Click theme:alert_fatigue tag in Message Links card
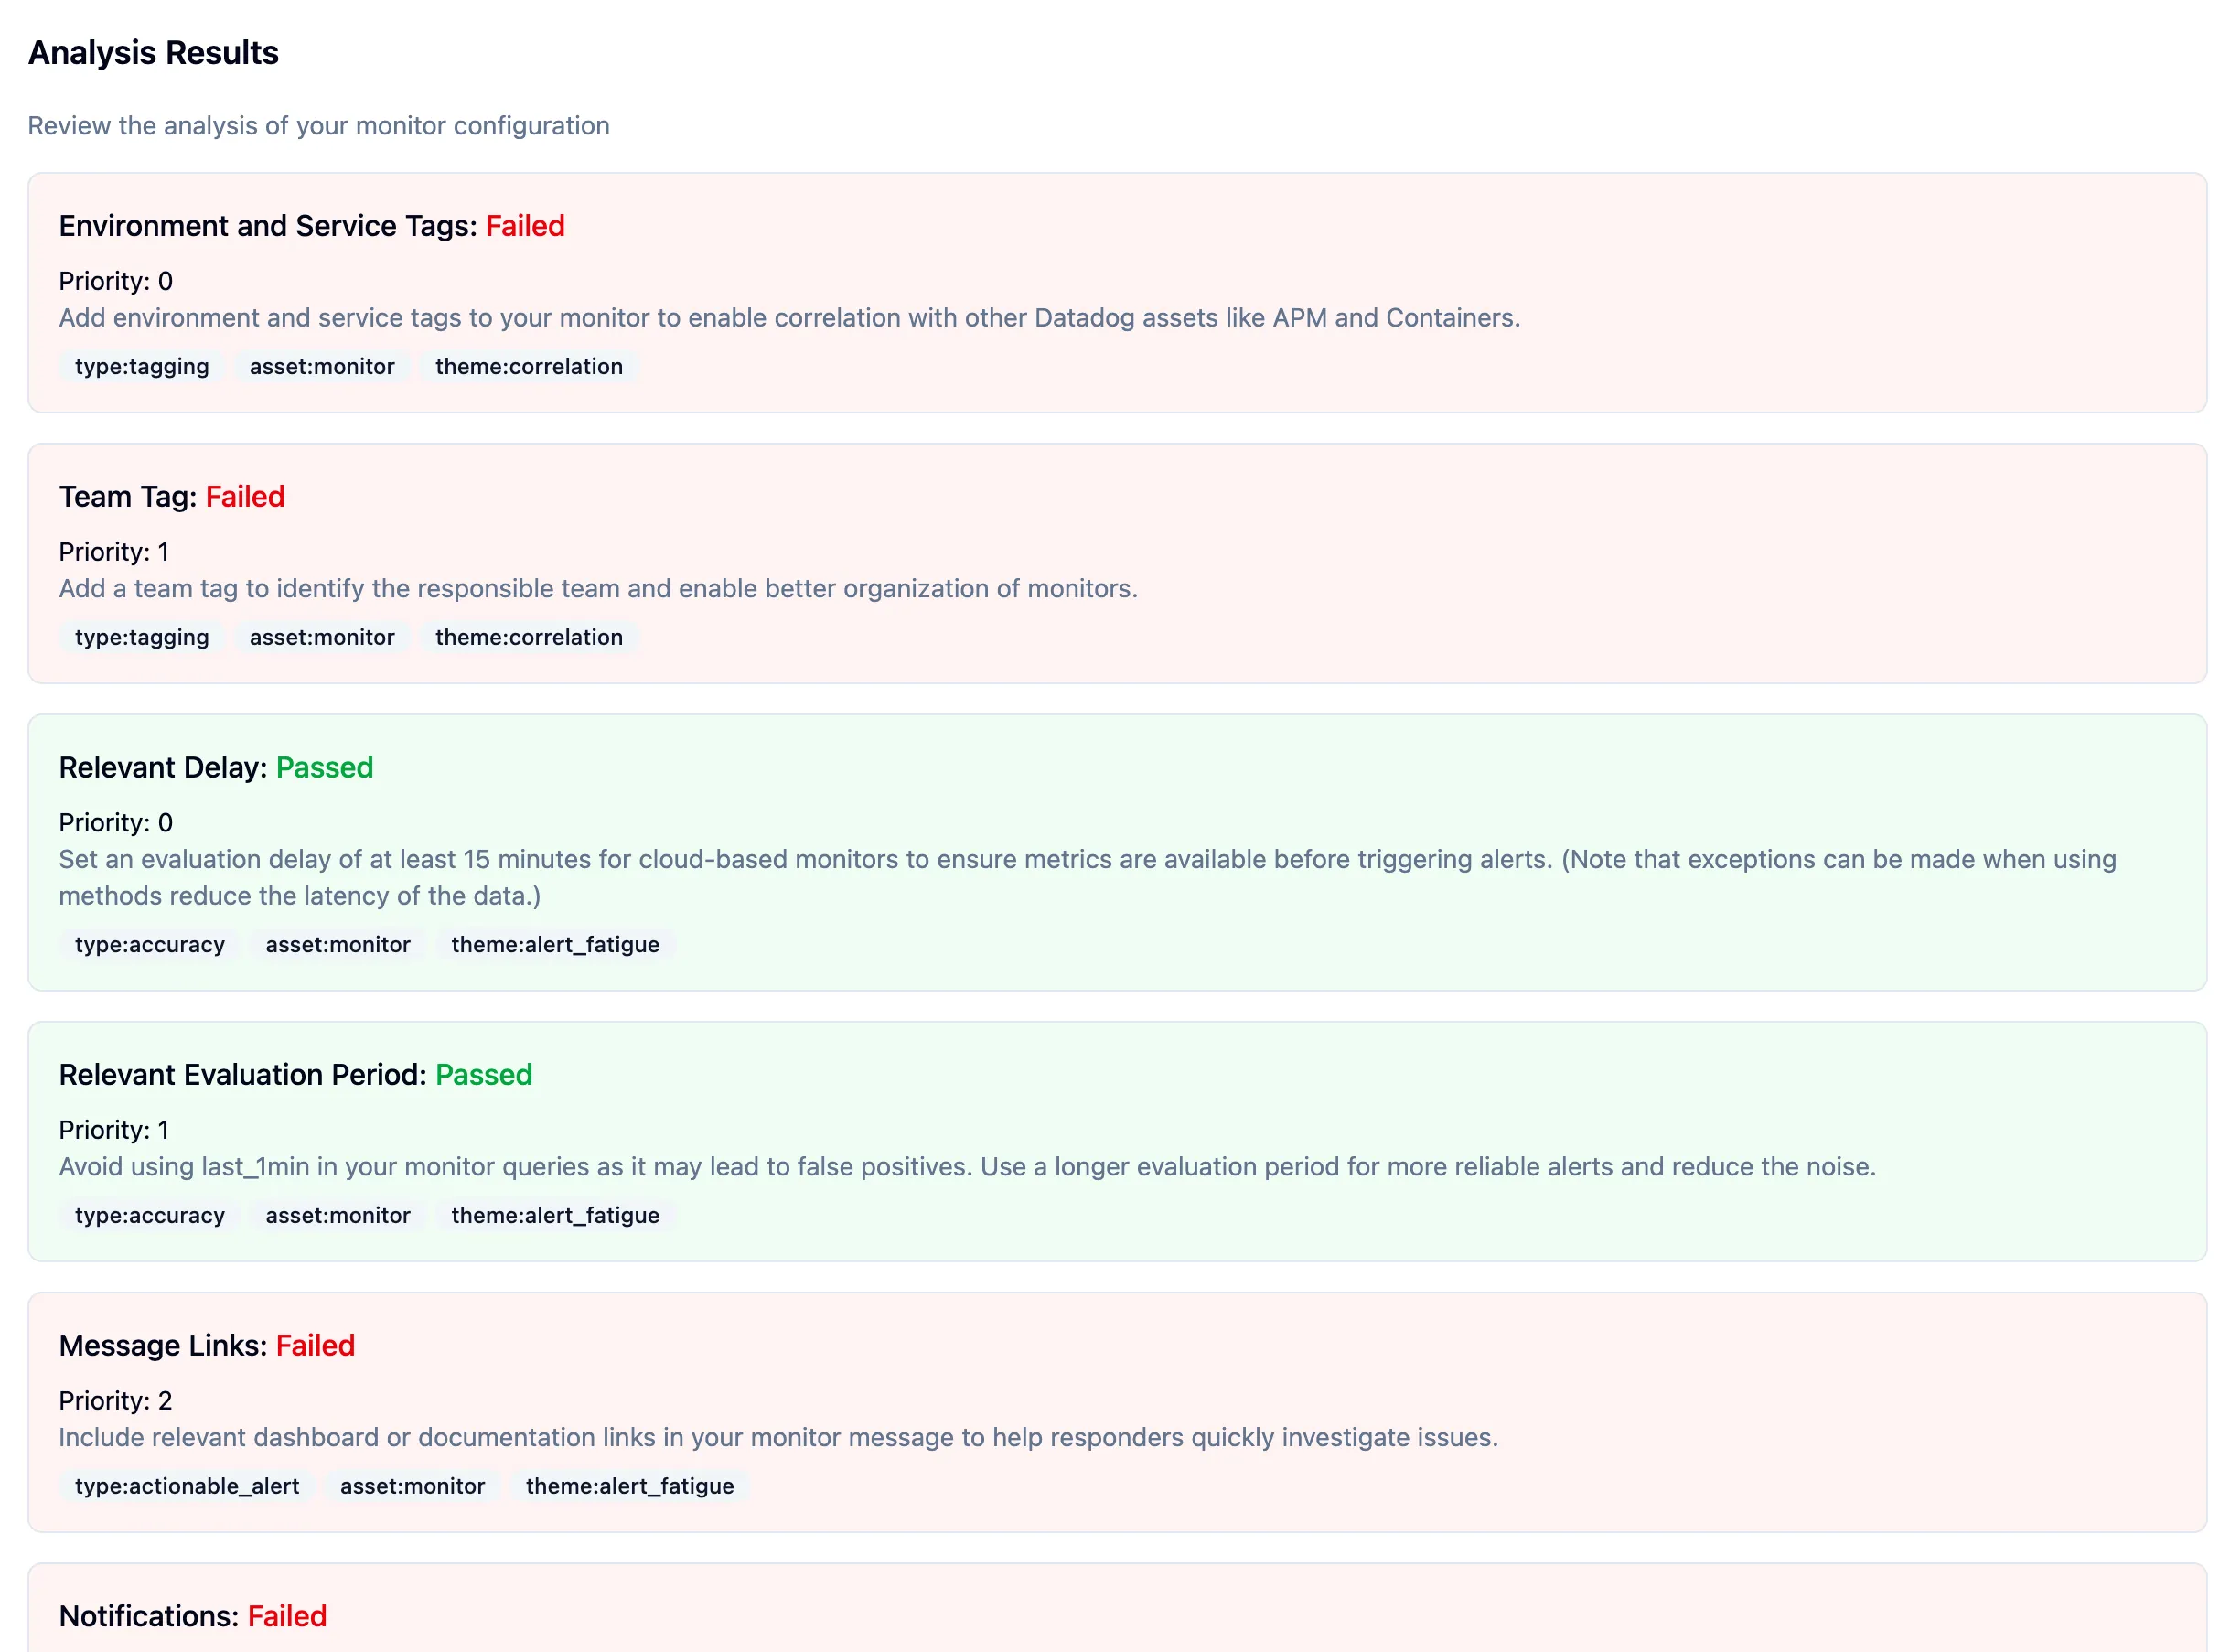The image size is (2230, 1652). pyautogui.click(x=629, y=1486)
